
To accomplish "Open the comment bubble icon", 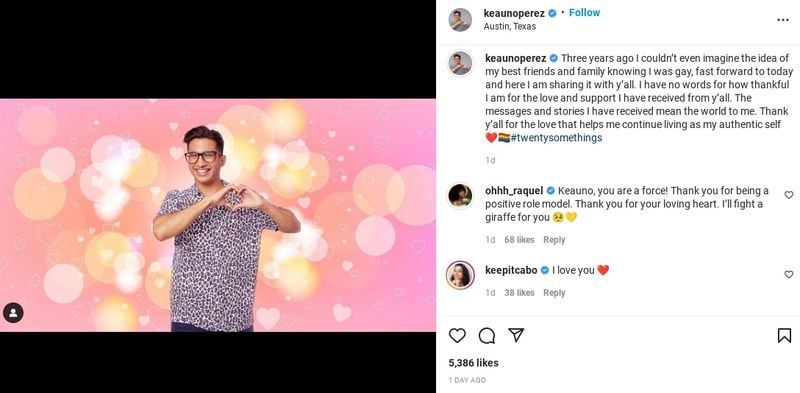I will click(487, 335).
